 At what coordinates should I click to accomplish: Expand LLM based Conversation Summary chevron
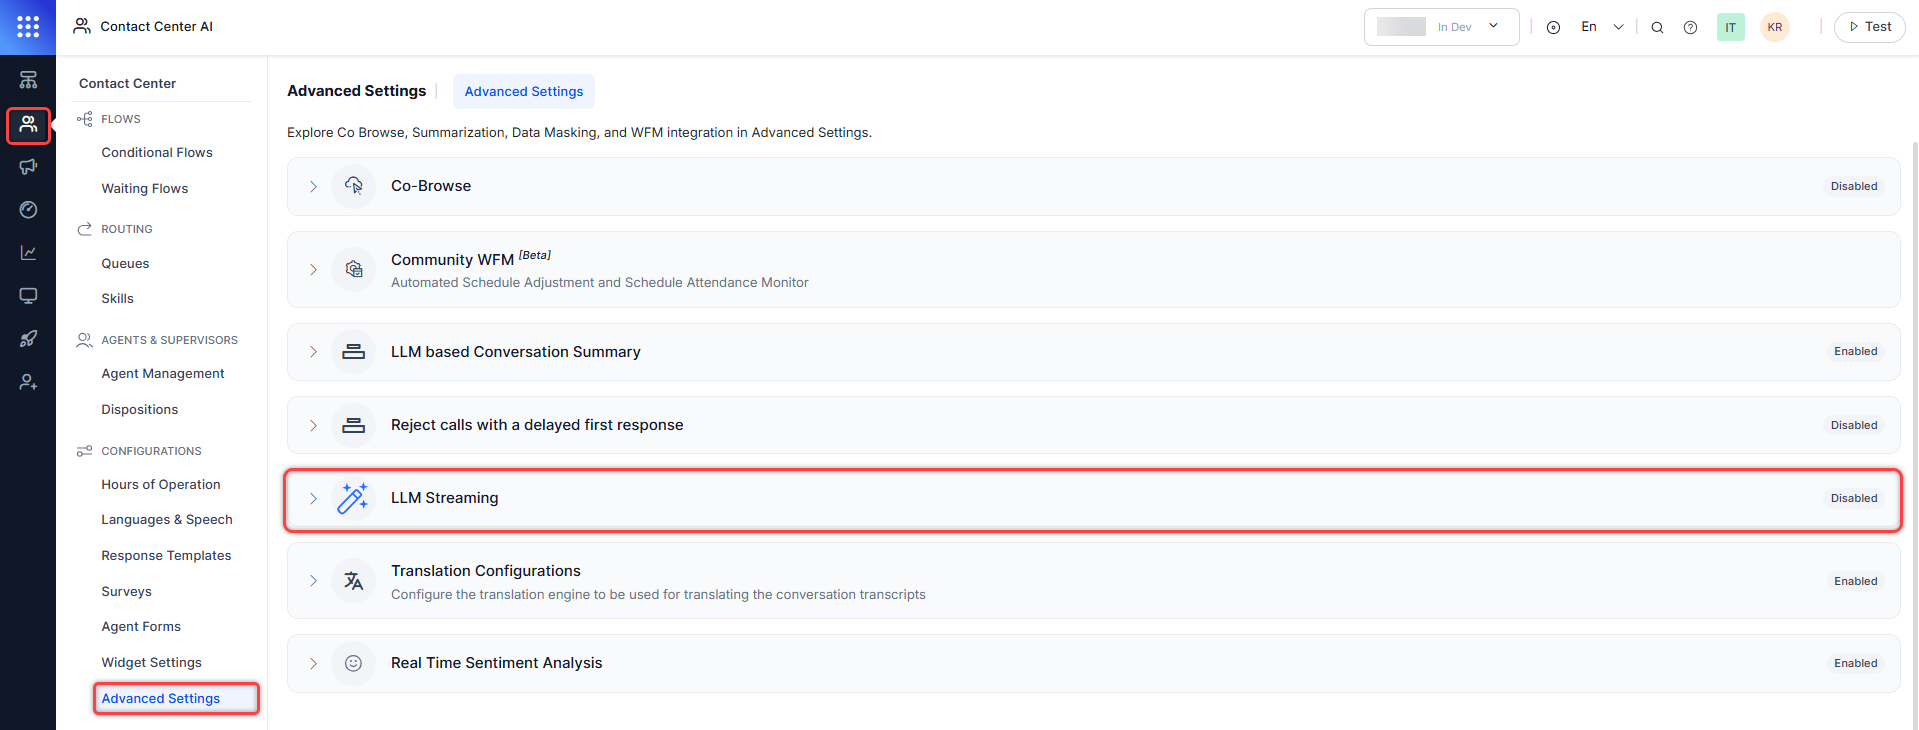pos(313,352)
